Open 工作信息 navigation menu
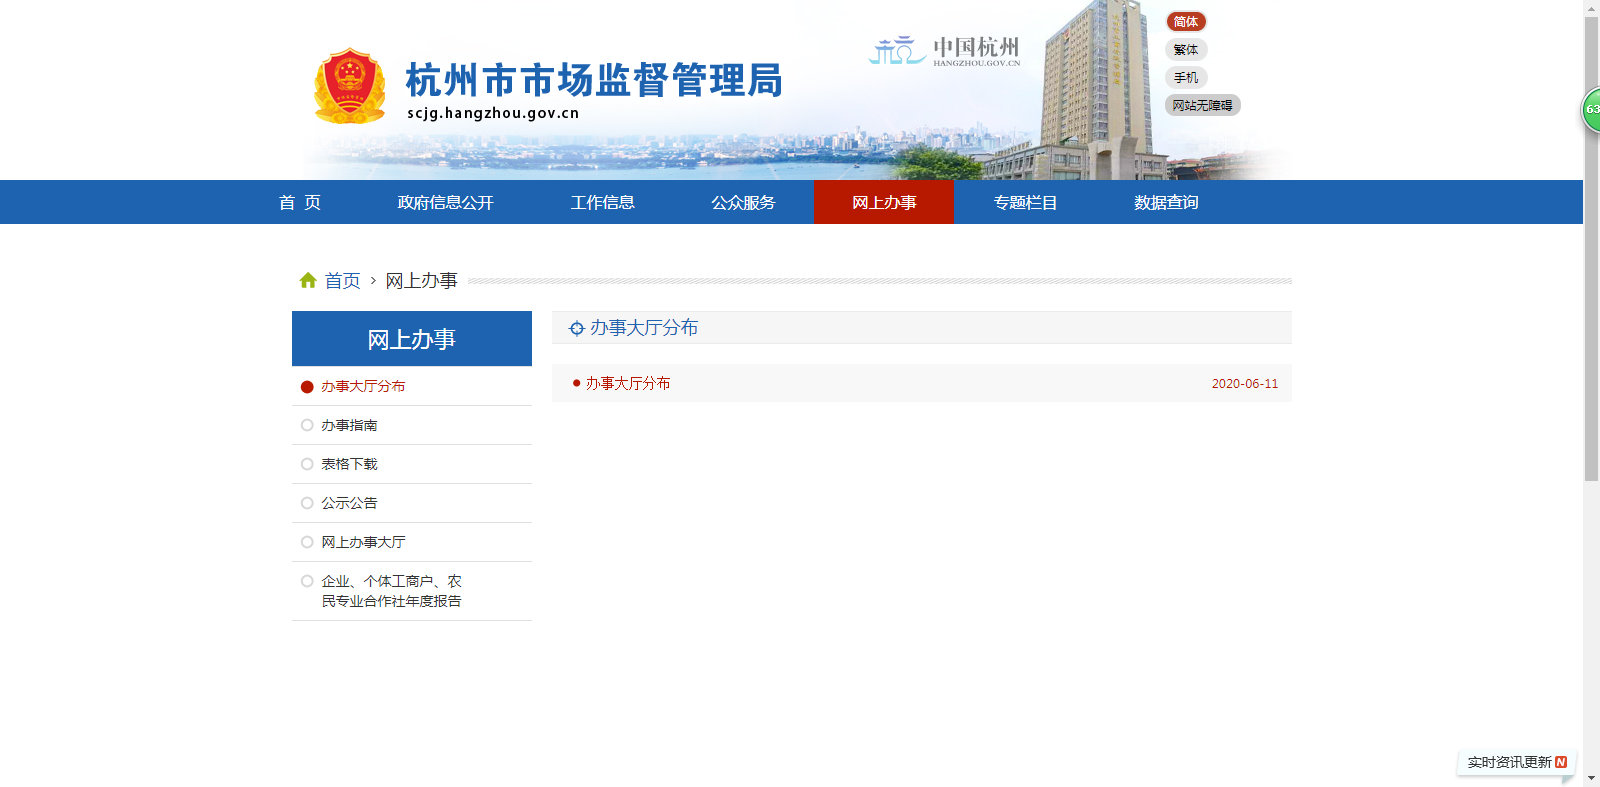Screen dimensions: 1600x787 click(x=603, y=202)
